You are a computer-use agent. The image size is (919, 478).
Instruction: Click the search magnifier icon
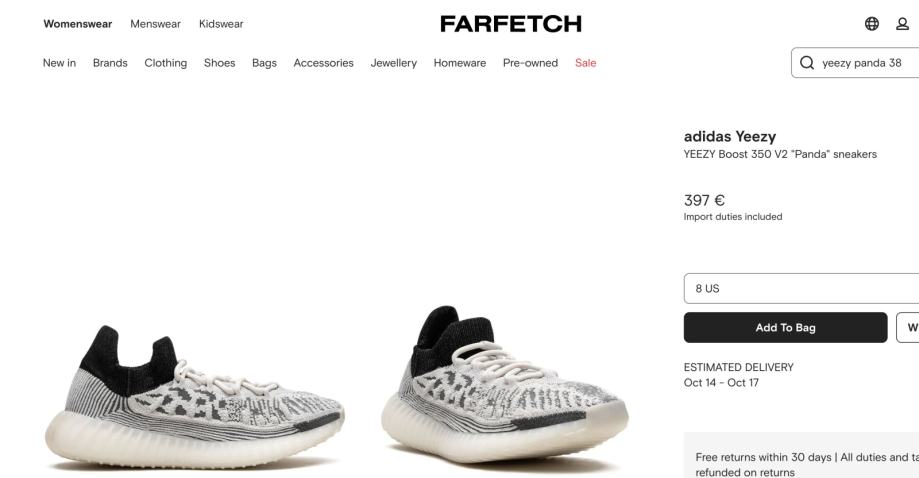[x=806, y=63]
